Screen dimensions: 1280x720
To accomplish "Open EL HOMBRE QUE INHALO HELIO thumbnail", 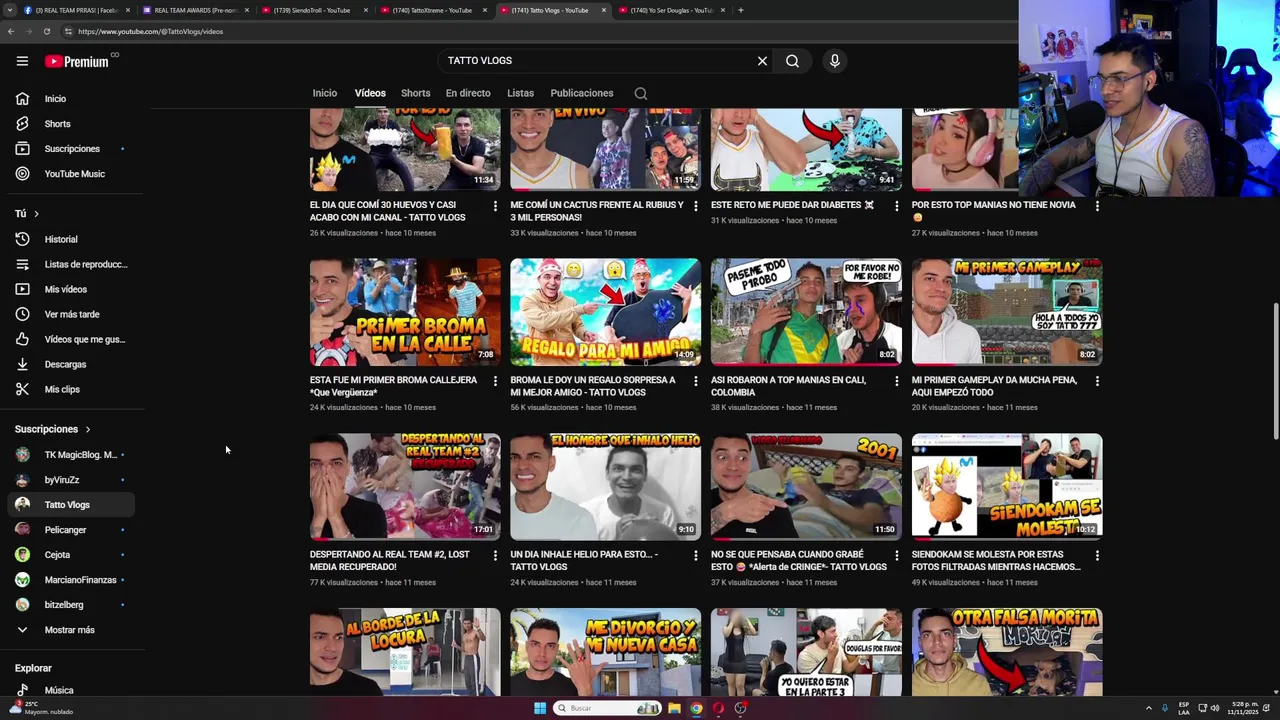I will click(605, 487).
